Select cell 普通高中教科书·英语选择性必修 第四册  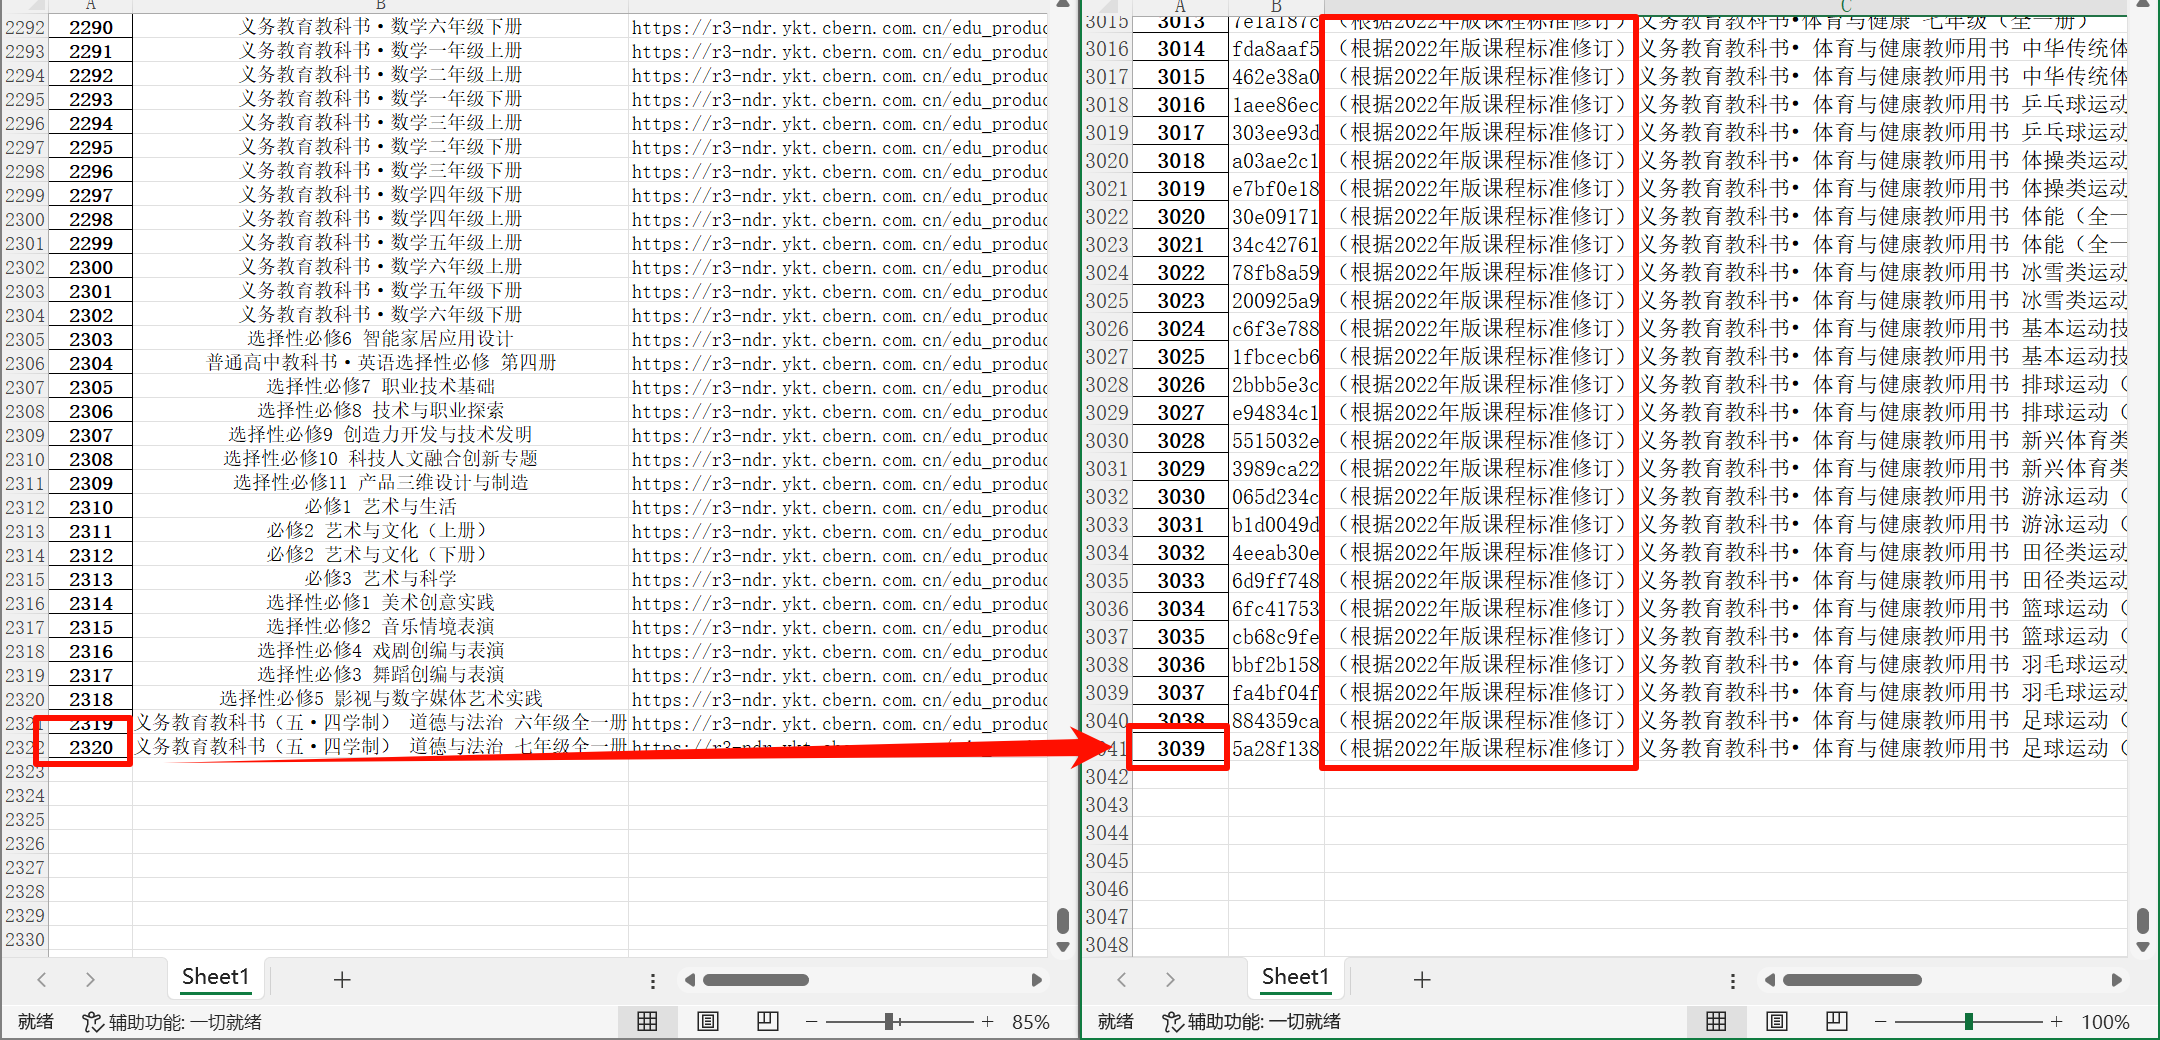tap(380, 363)
